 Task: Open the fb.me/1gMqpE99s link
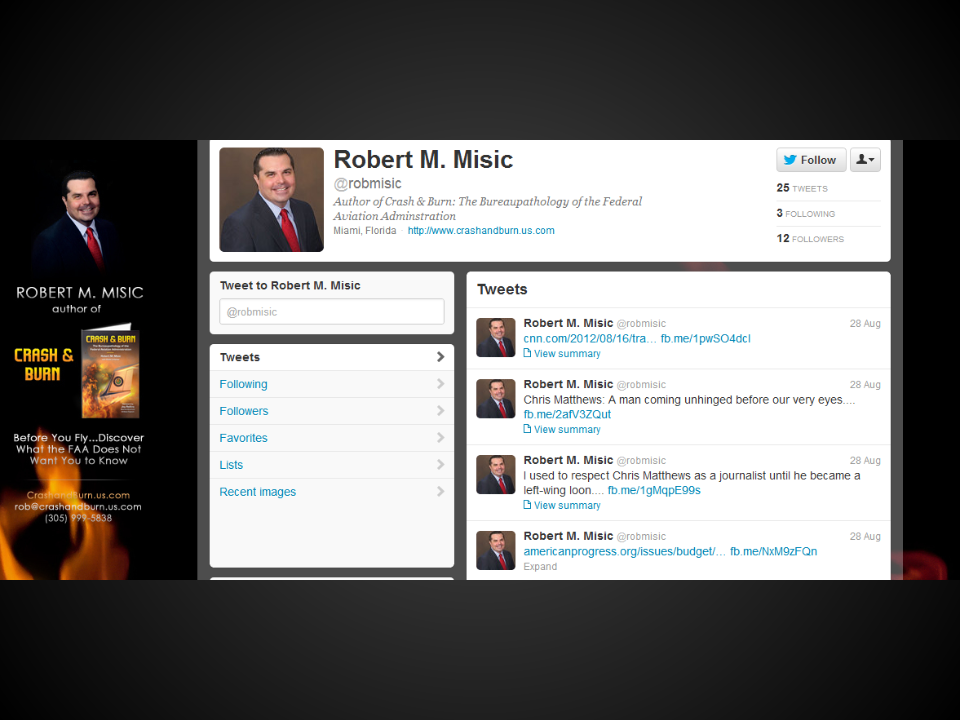point(654,490)
